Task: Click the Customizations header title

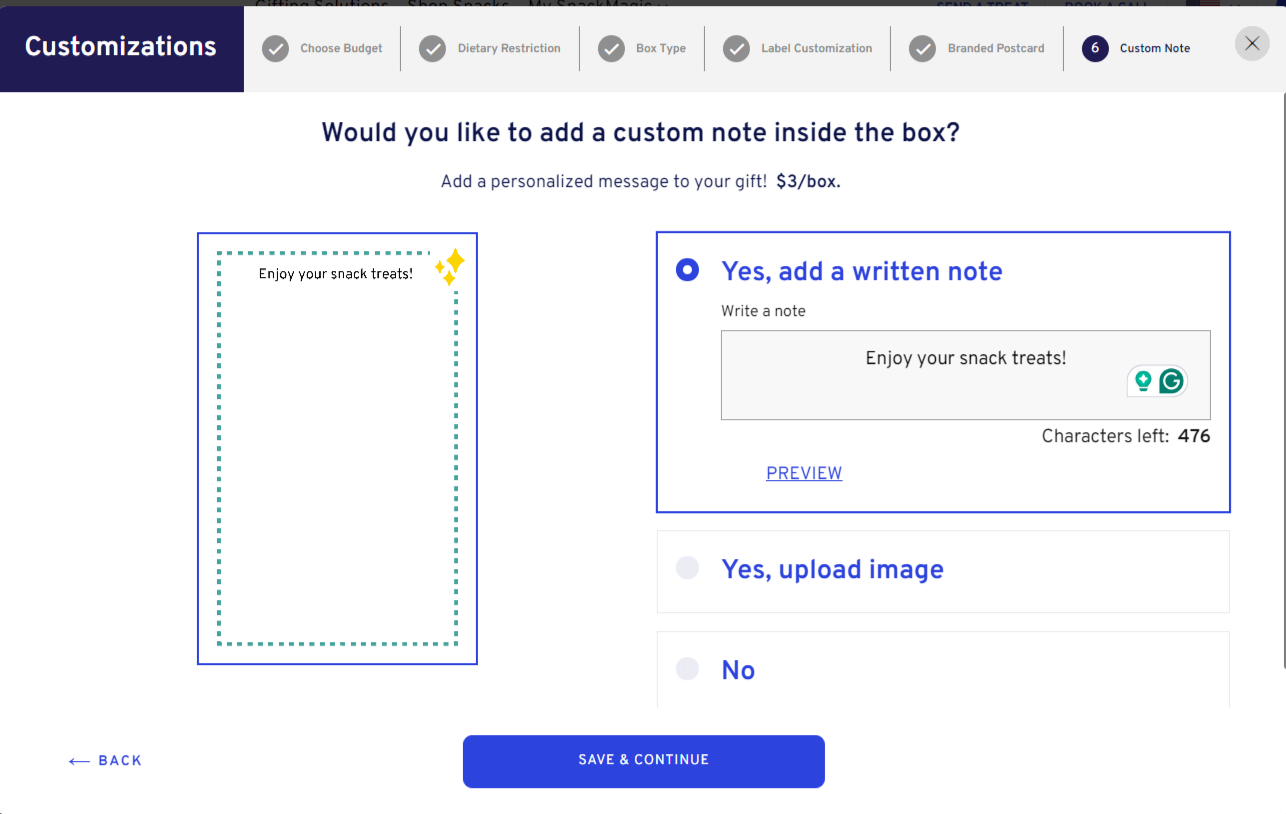Action: coord(121,46)
